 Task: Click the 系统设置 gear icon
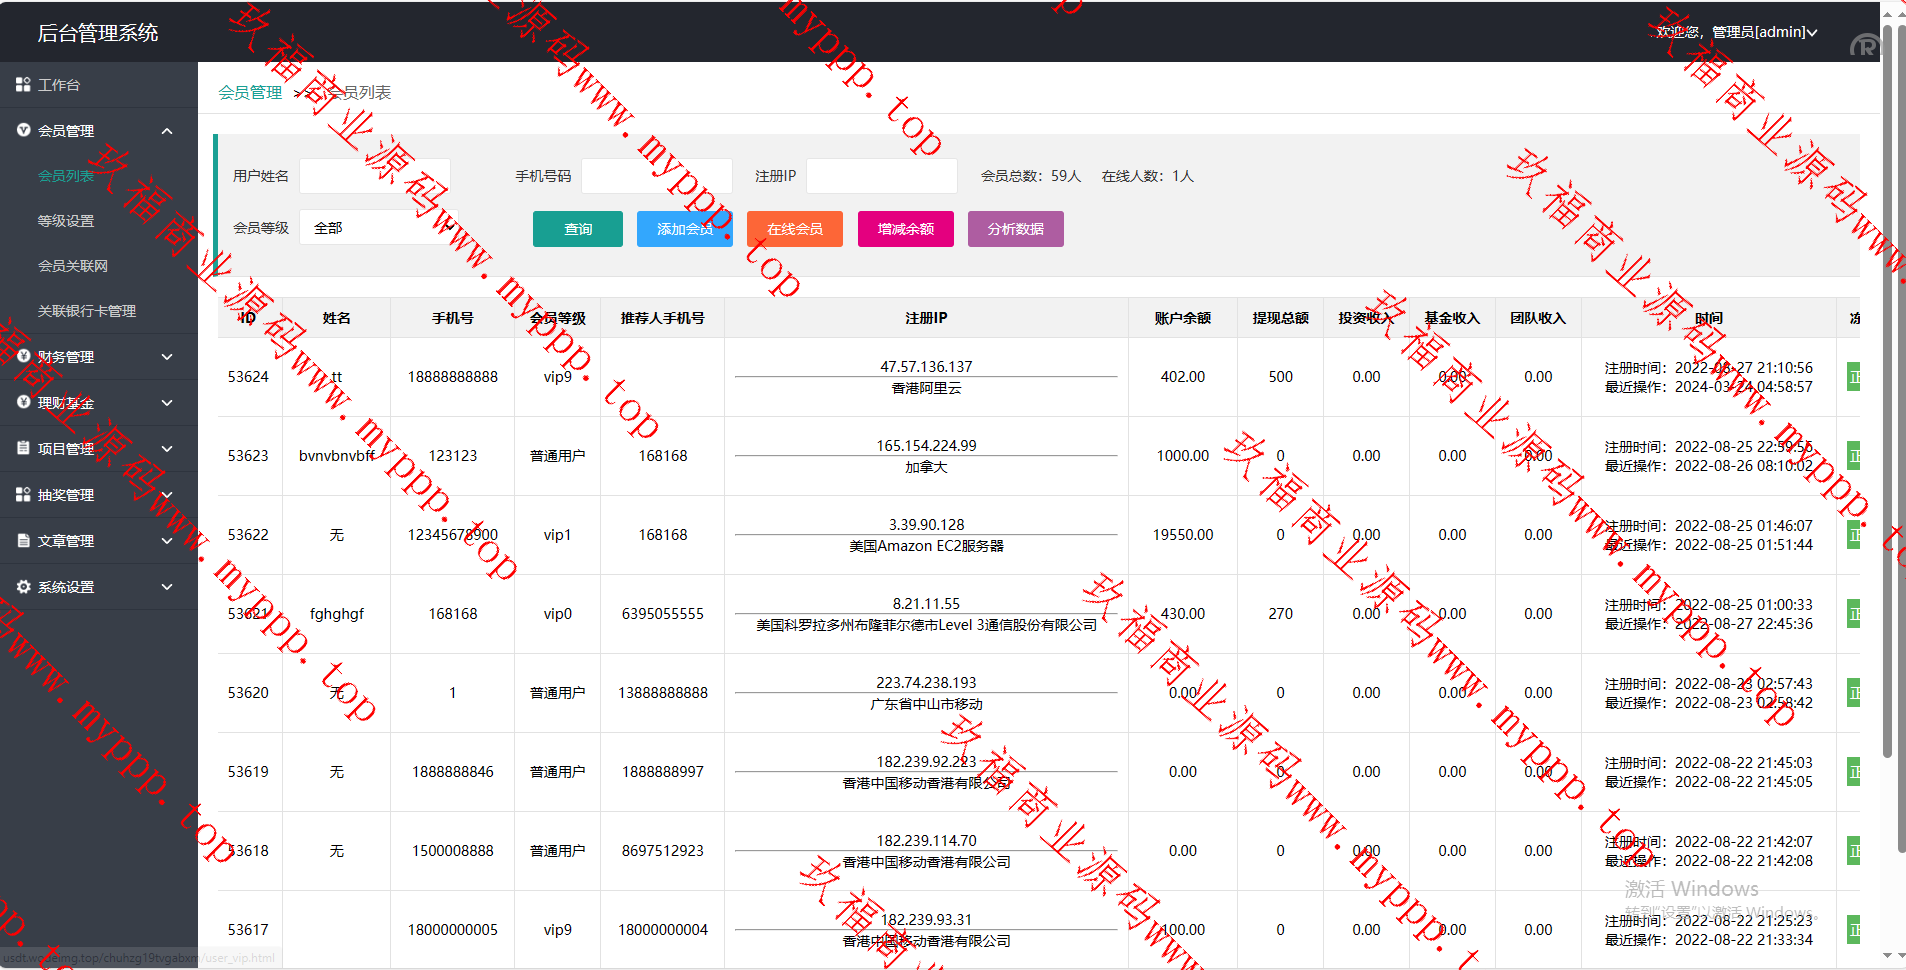point(23,586)
